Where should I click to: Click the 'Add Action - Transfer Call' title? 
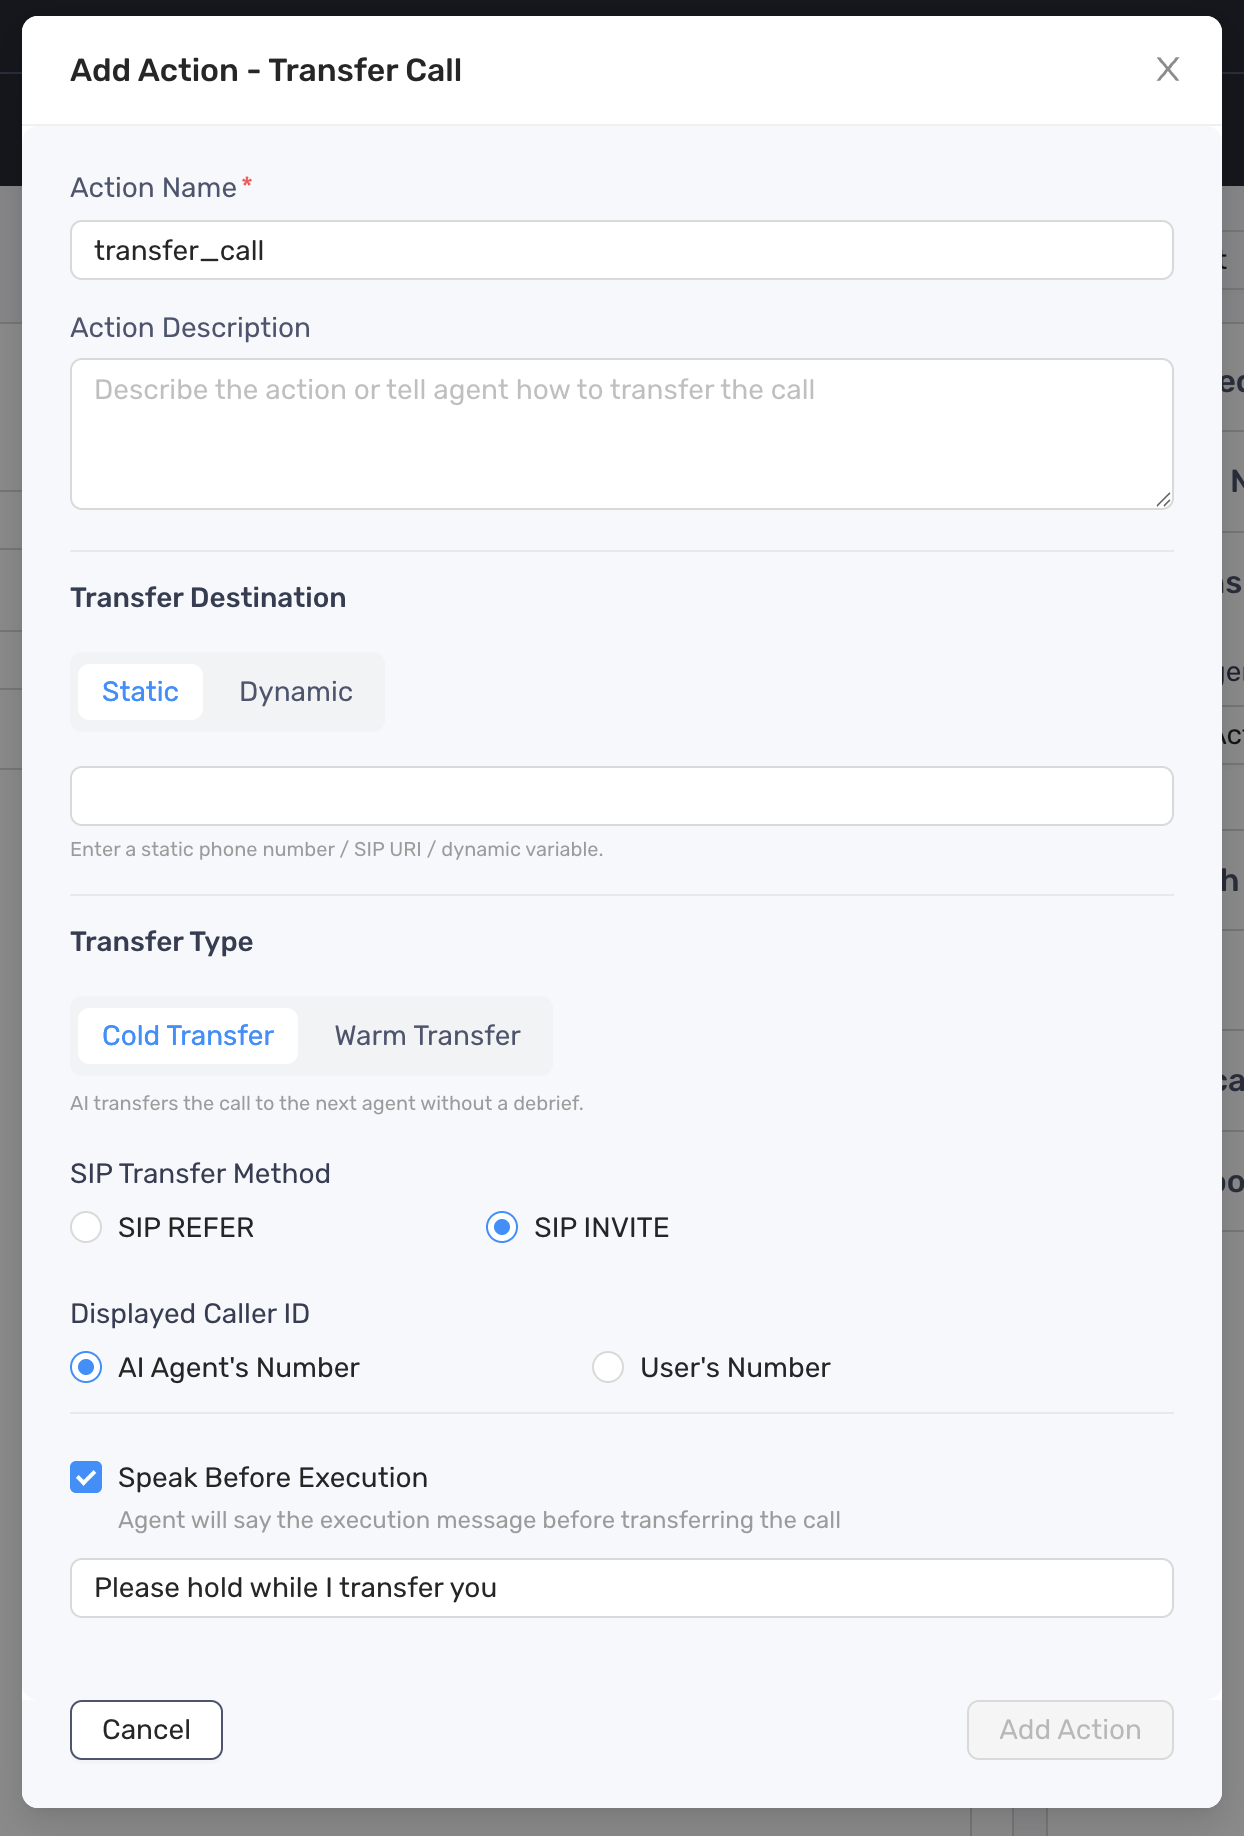(266, 70)
